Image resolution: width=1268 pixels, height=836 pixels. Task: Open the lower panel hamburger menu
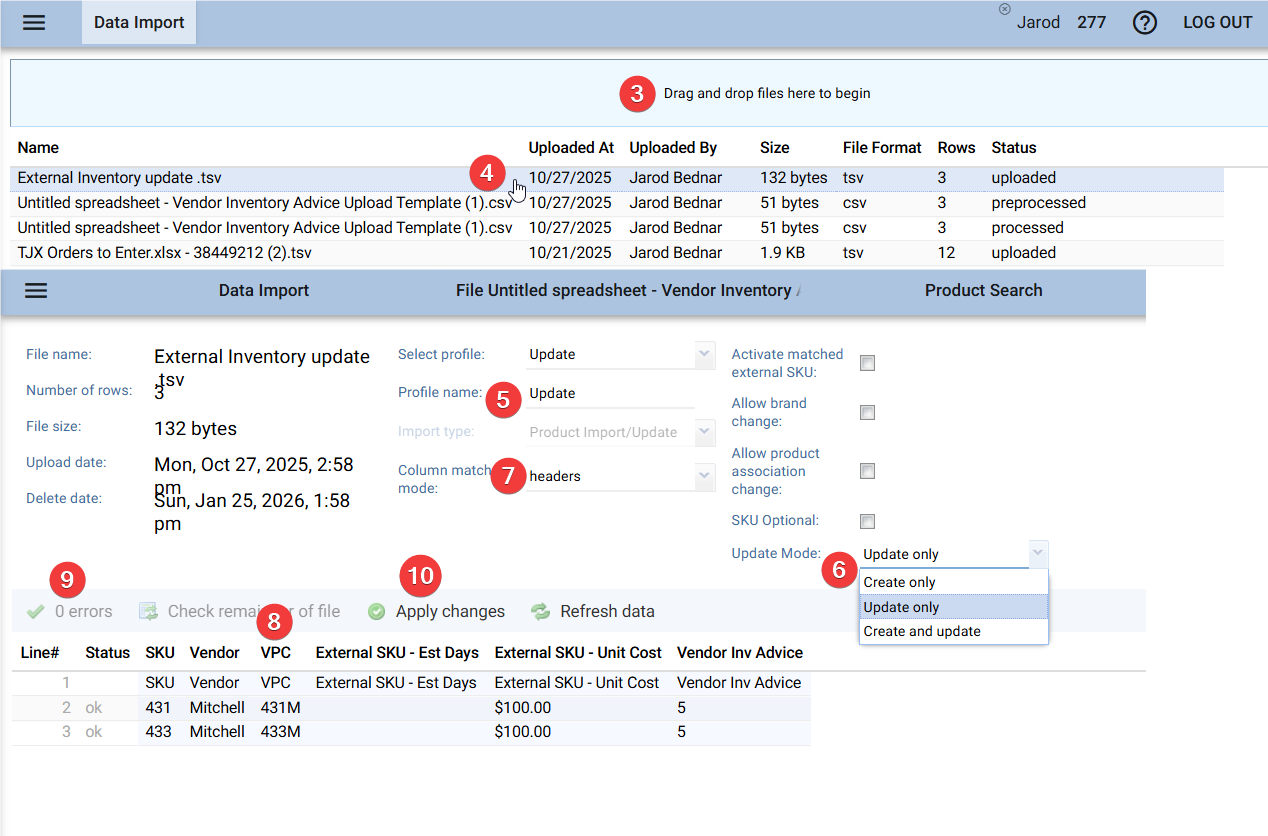[36, 291]
